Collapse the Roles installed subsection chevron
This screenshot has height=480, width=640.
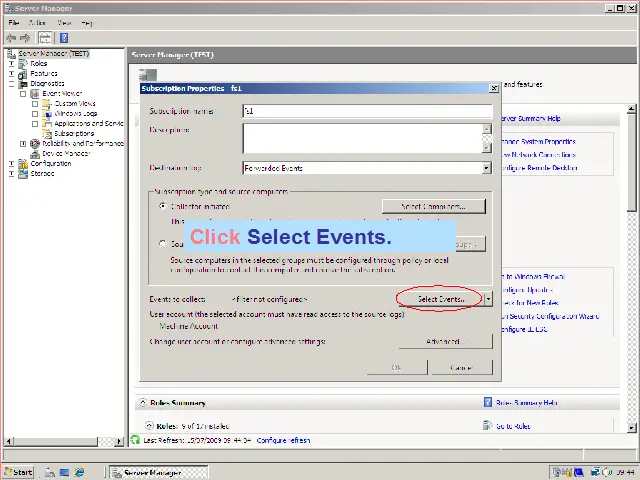coord(149,426)
